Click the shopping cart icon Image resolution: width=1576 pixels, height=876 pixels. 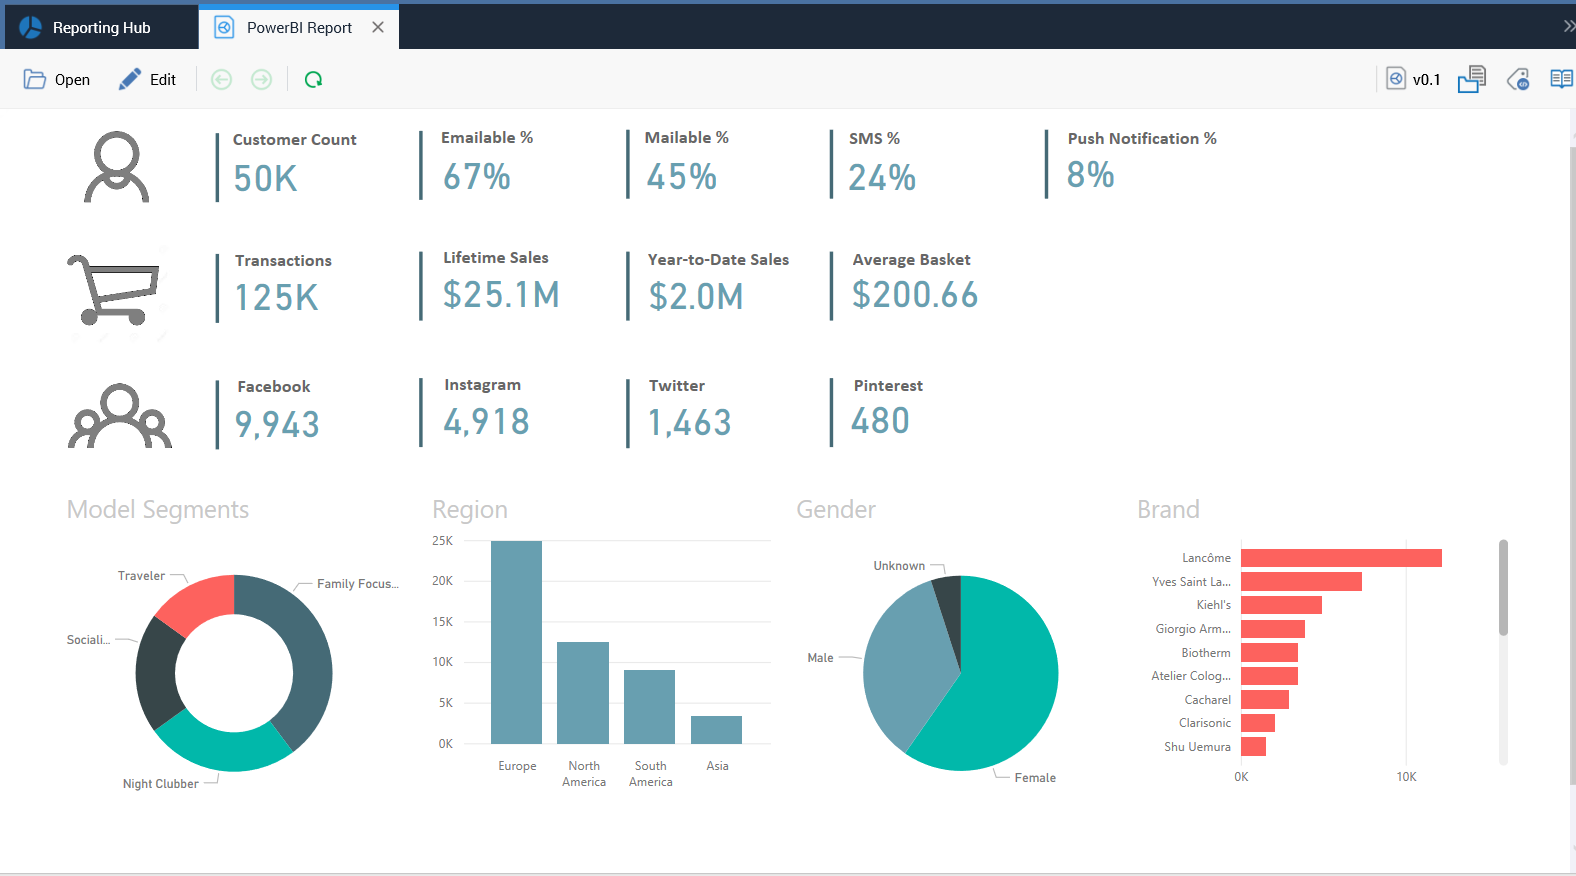pyautogui.click(x=114, y=290)
